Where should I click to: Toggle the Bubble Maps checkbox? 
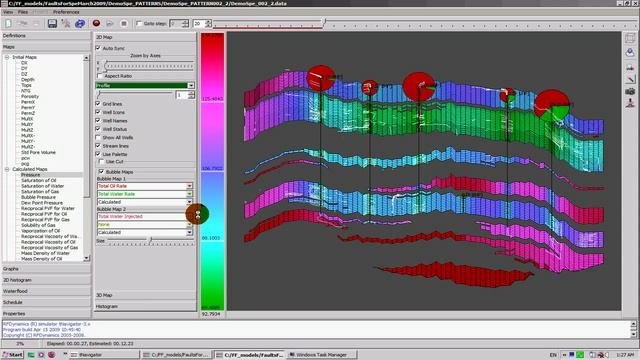101,171
